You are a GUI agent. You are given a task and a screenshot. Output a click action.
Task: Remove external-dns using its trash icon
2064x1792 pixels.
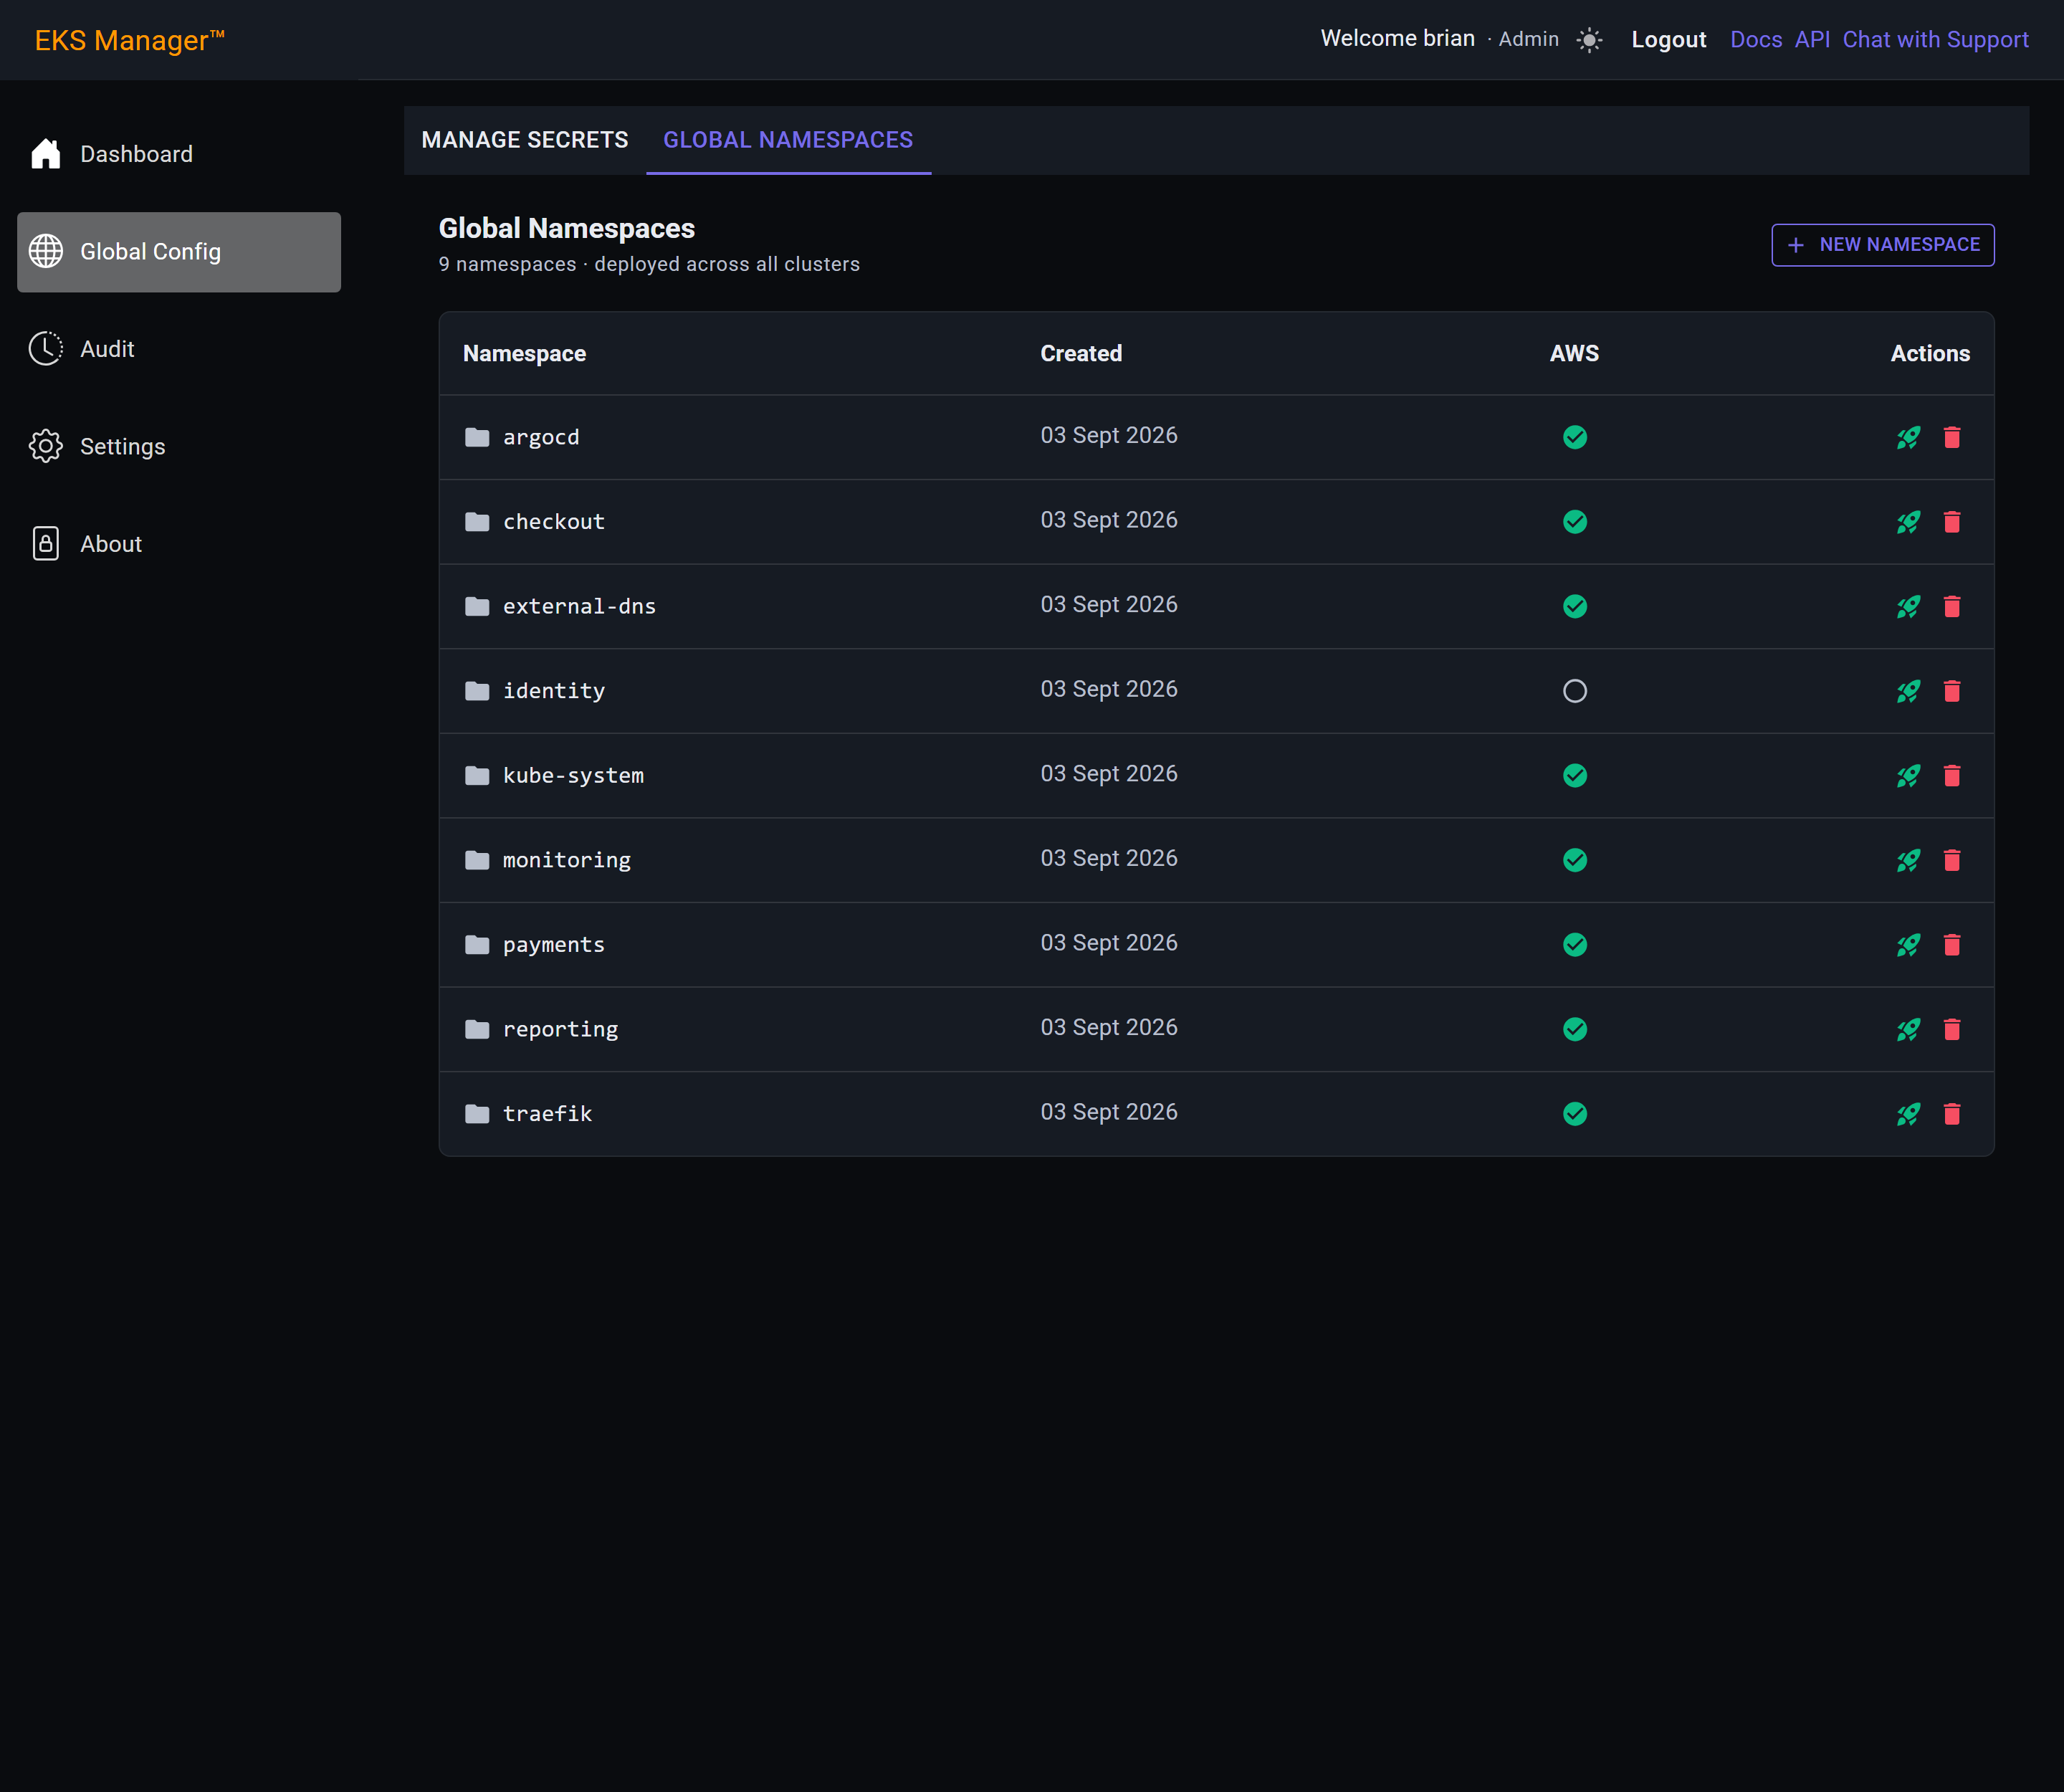[1952, 606]
